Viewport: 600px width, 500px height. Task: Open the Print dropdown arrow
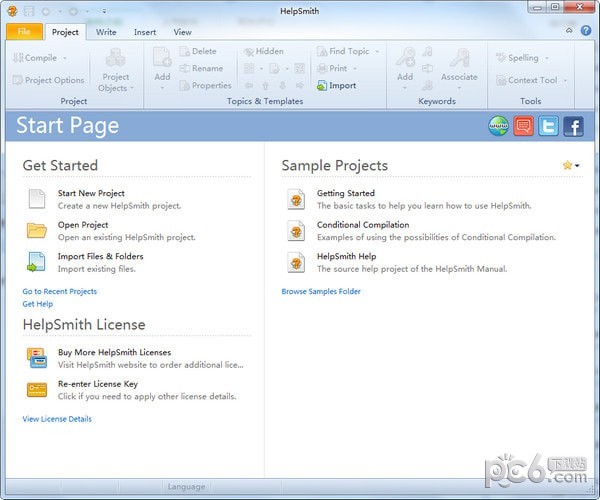[355, 68]
